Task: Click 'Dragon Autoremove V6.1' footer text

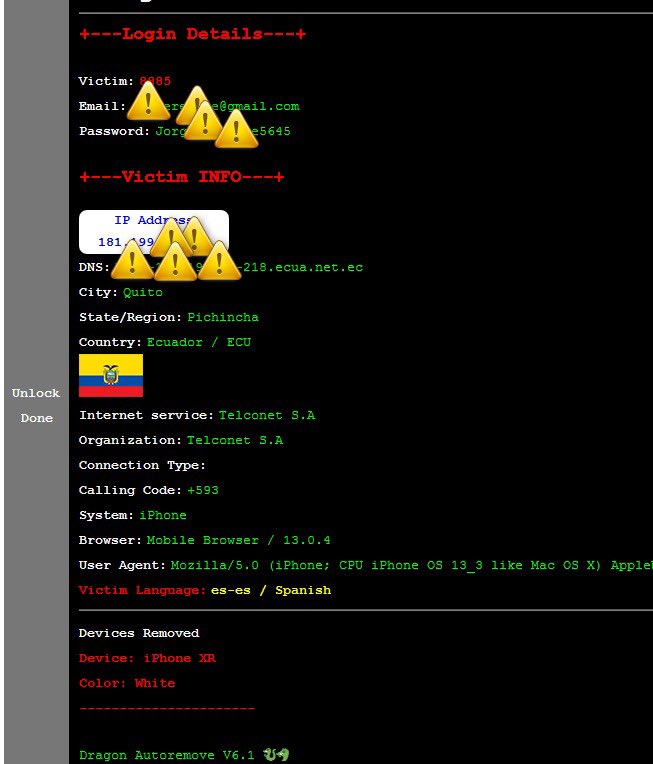Action: pyautogui.click(x=166, y=755)
